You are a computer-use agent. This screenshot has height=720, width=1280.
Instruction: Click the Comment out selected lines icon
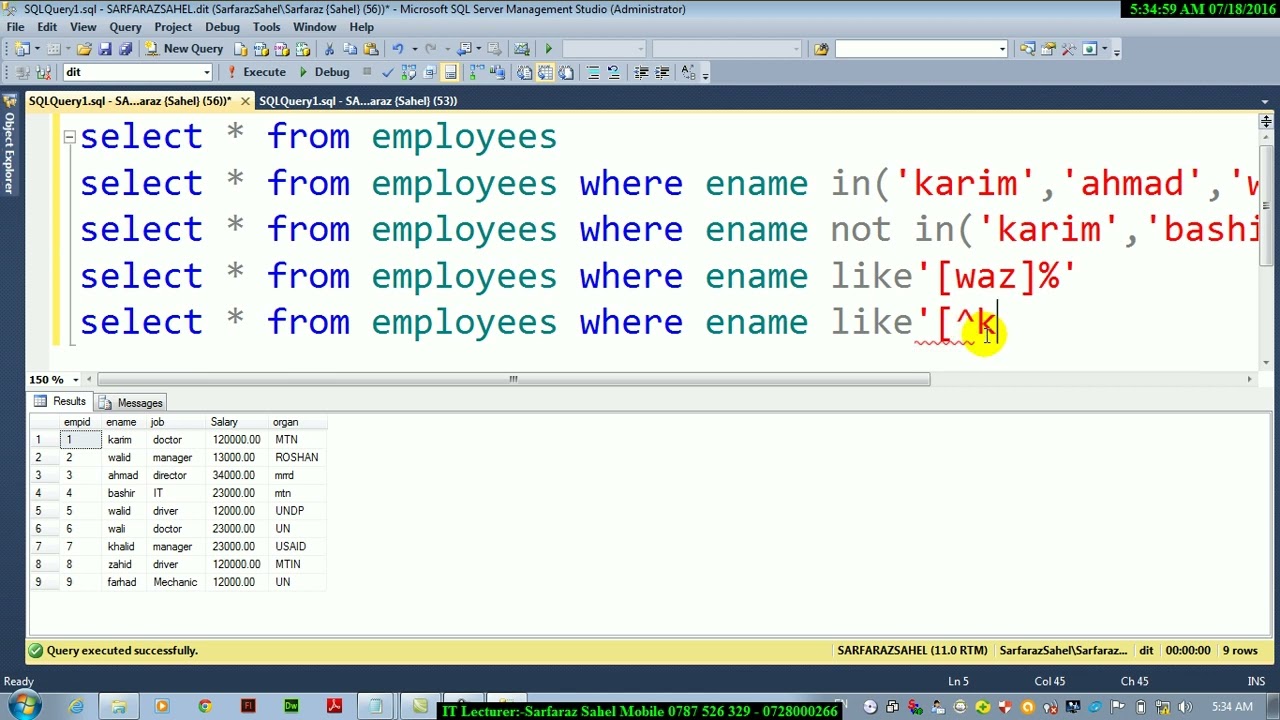click(x=593, y=72)
